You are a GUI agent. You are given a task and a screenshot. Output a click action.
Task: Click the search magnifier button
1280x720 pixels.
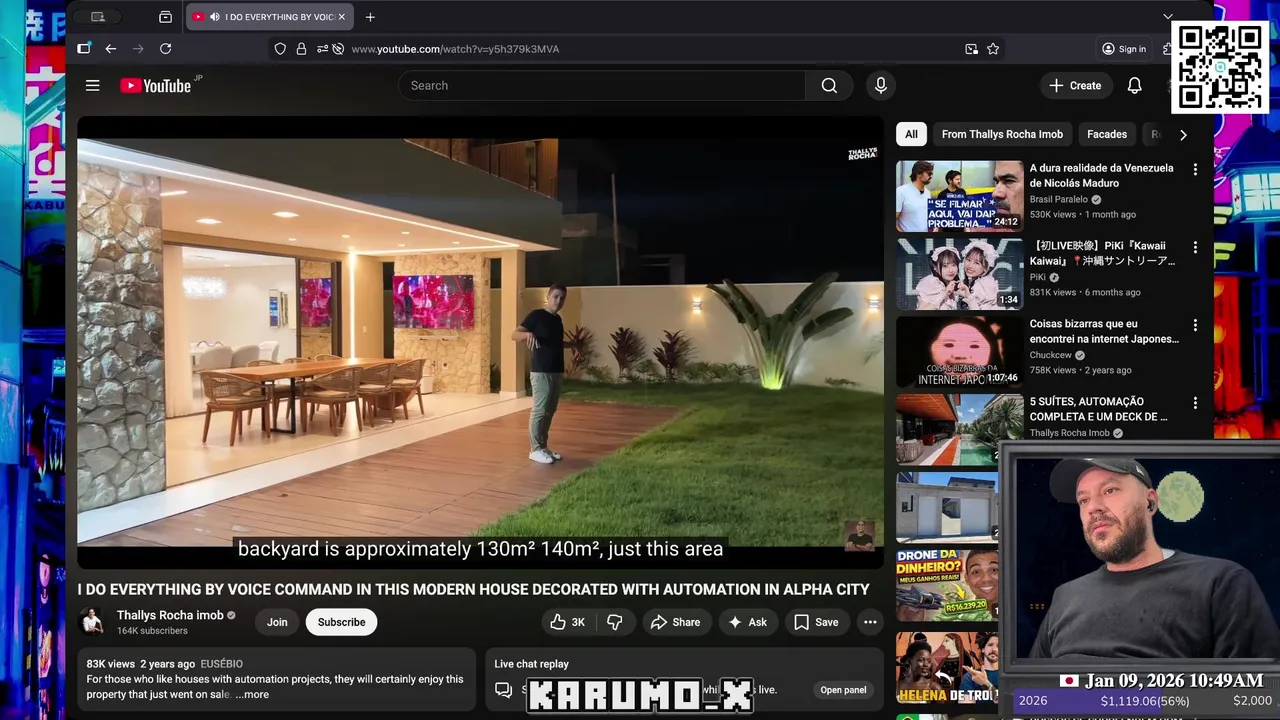click(x=829, y=86)
